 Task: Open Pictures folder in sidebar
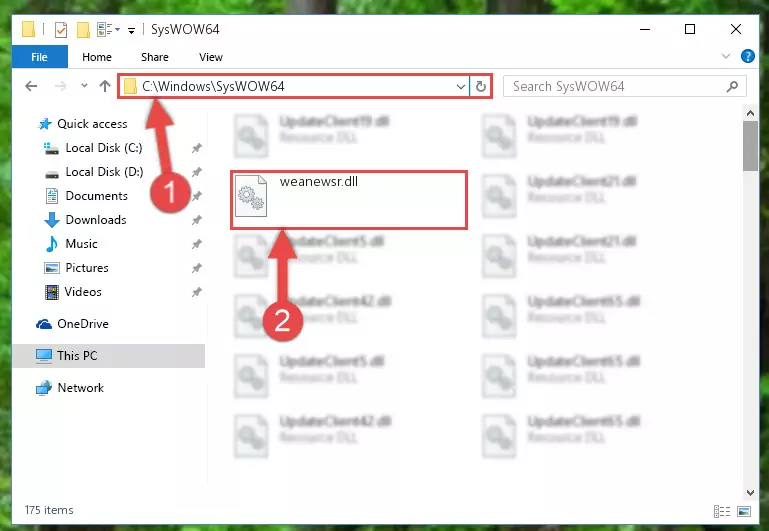(x=87, y=268)
